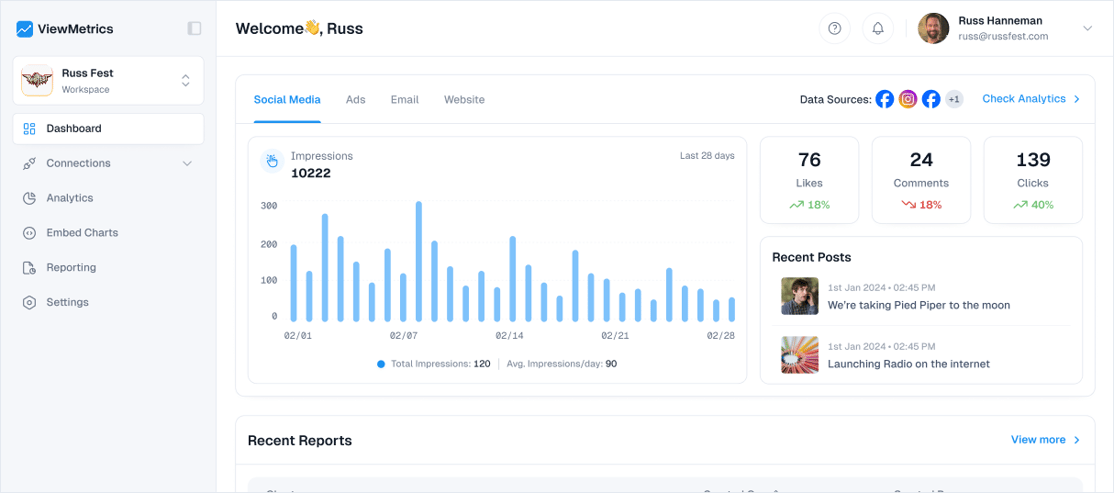
Task: Click the Avg. Impressions/day value
Action: tap(611, 364)
